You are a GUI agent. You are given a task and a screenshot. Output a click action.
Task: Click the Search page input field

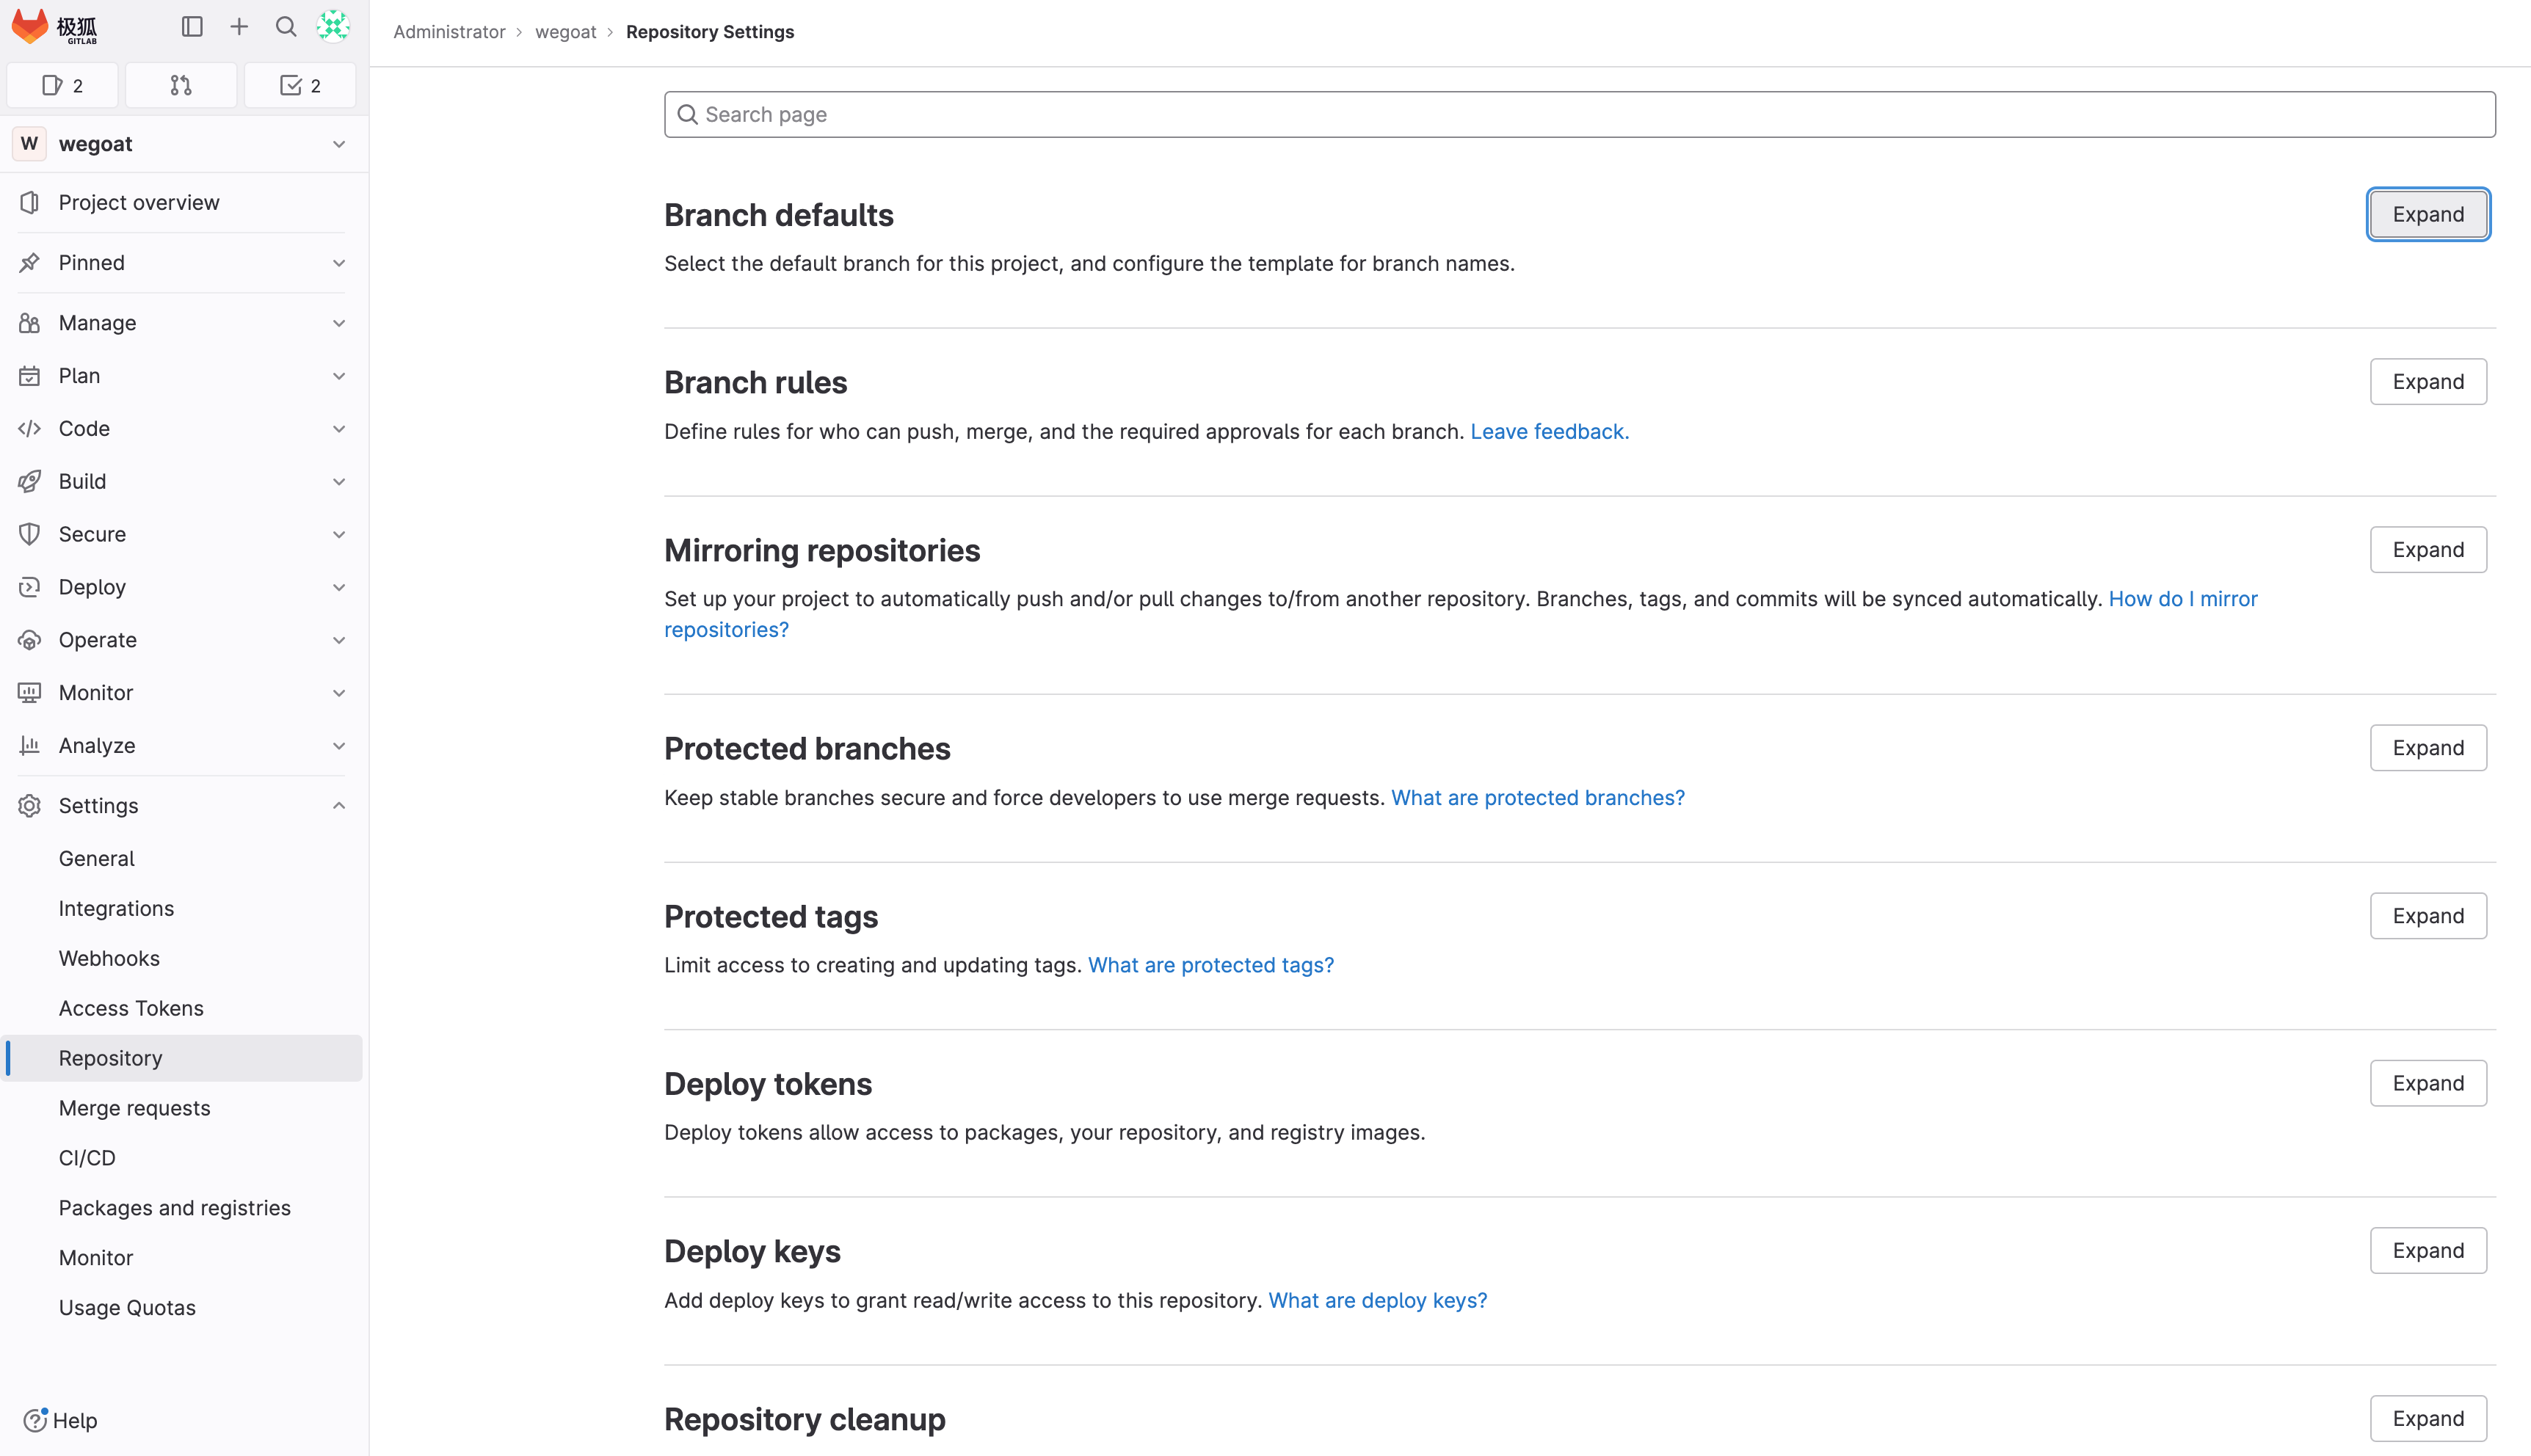[x=1580, y=115]
